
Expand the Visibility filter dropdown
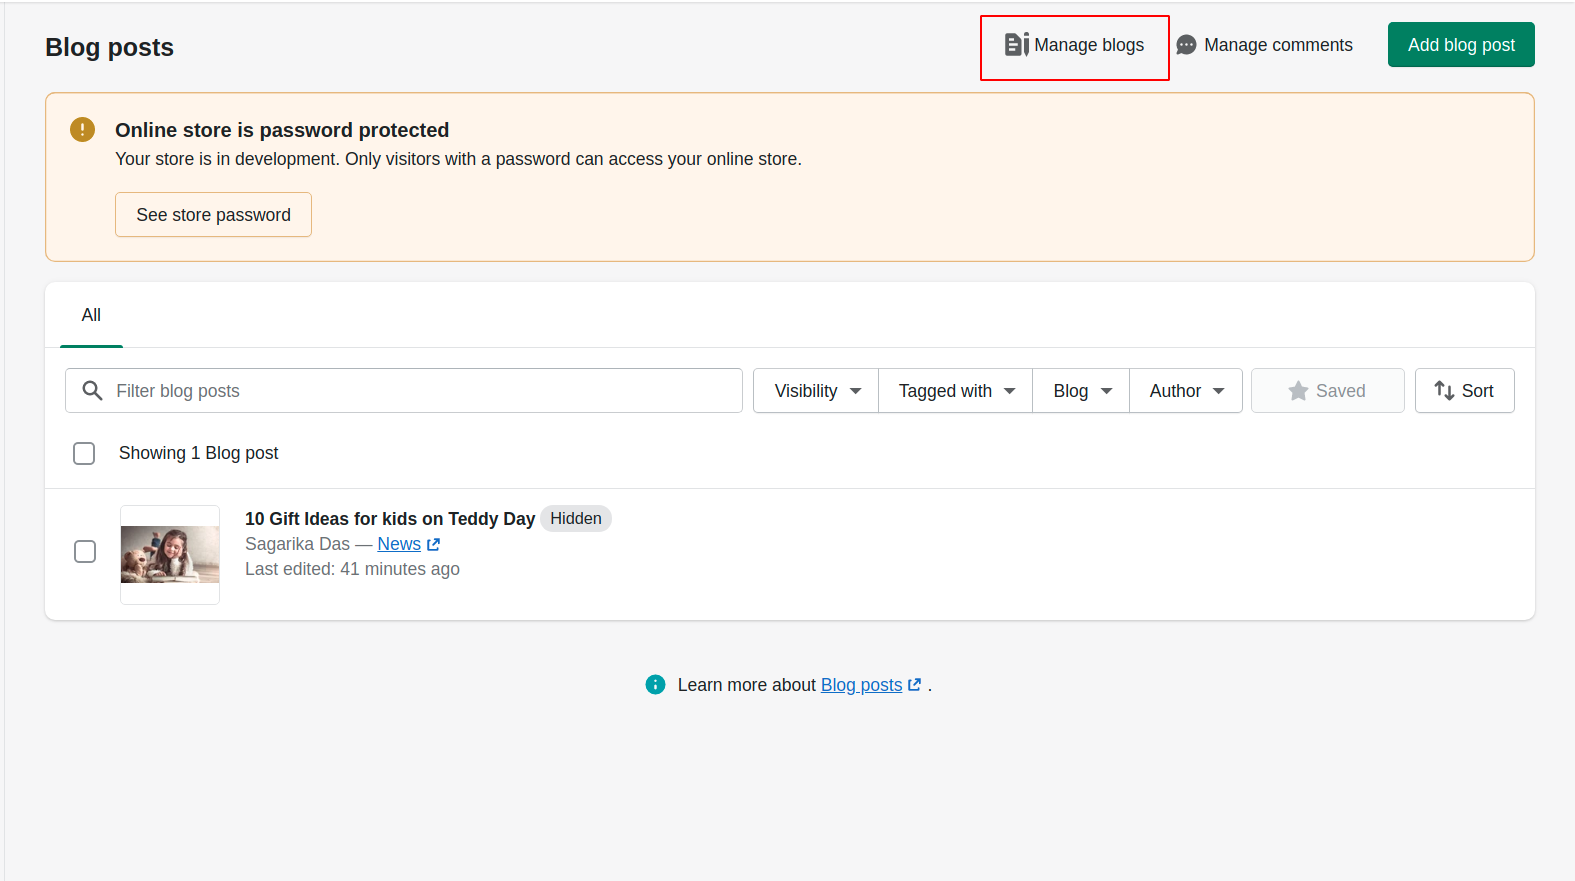pos(816,391)
